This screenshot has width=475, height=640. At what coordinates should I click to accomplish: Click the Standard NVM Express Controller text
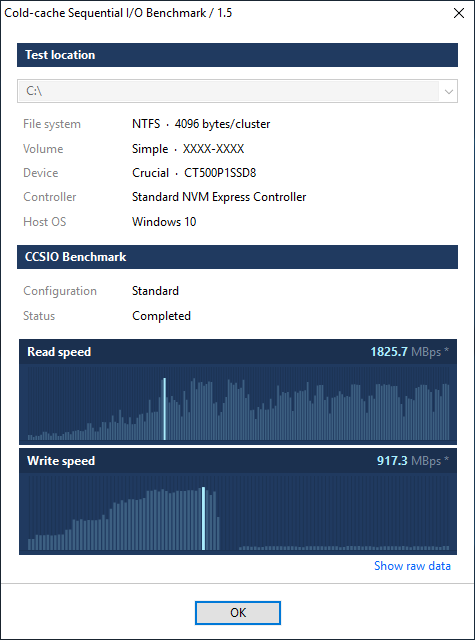click(x=219, y=197)
